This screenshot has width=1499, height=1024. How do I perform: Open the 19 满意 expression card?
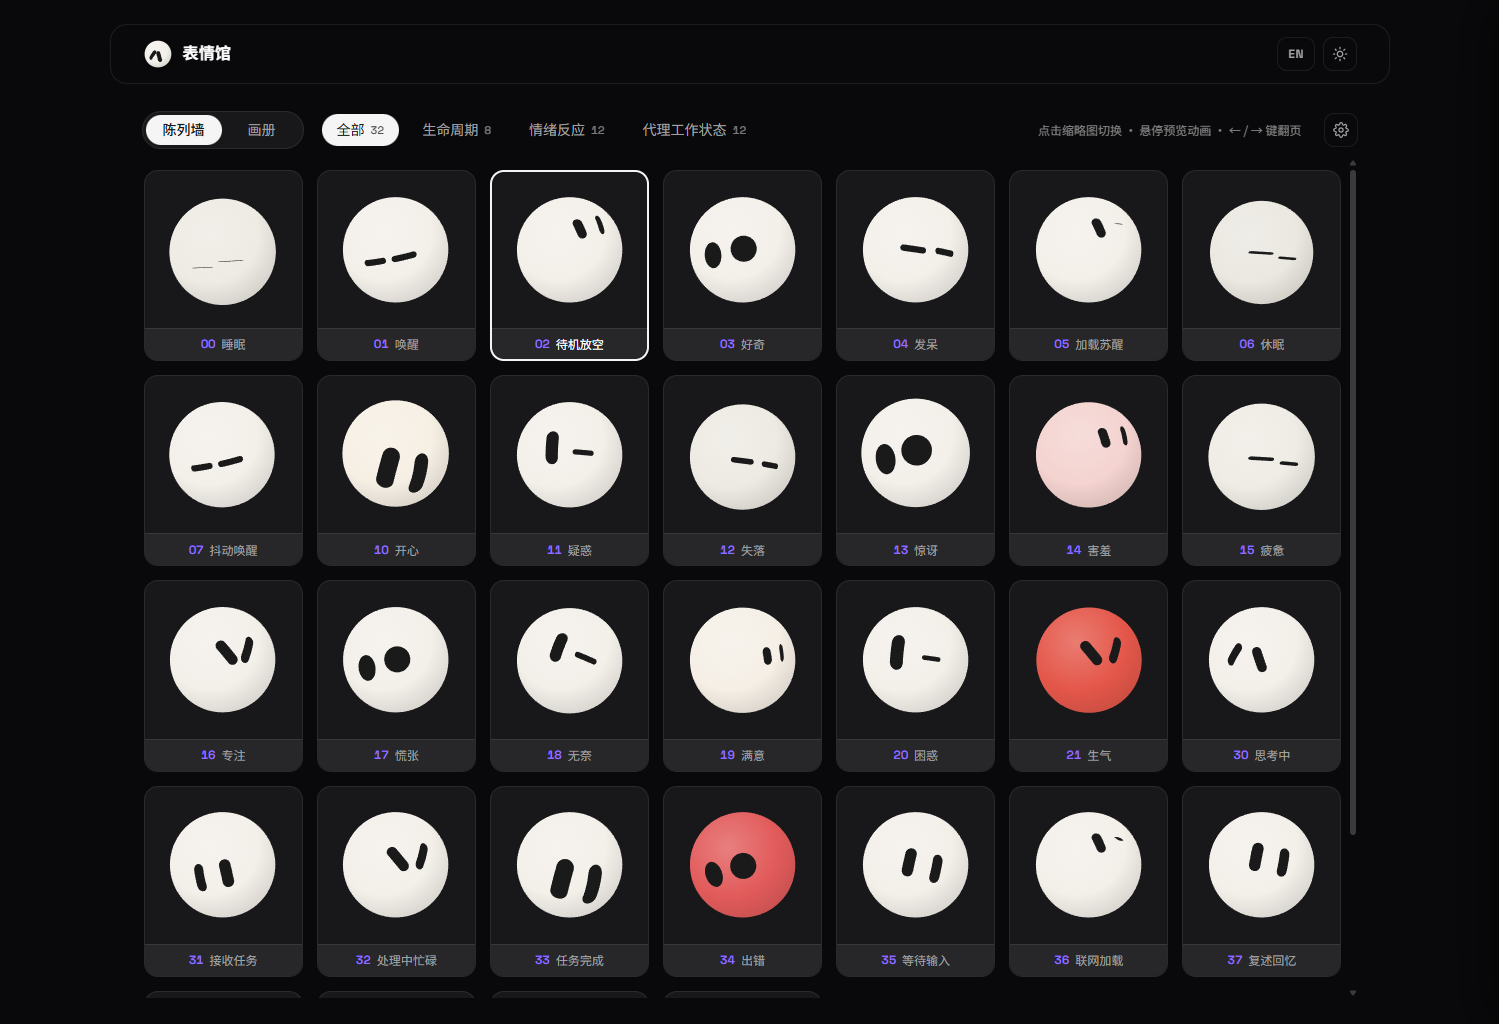coord(742,676)
